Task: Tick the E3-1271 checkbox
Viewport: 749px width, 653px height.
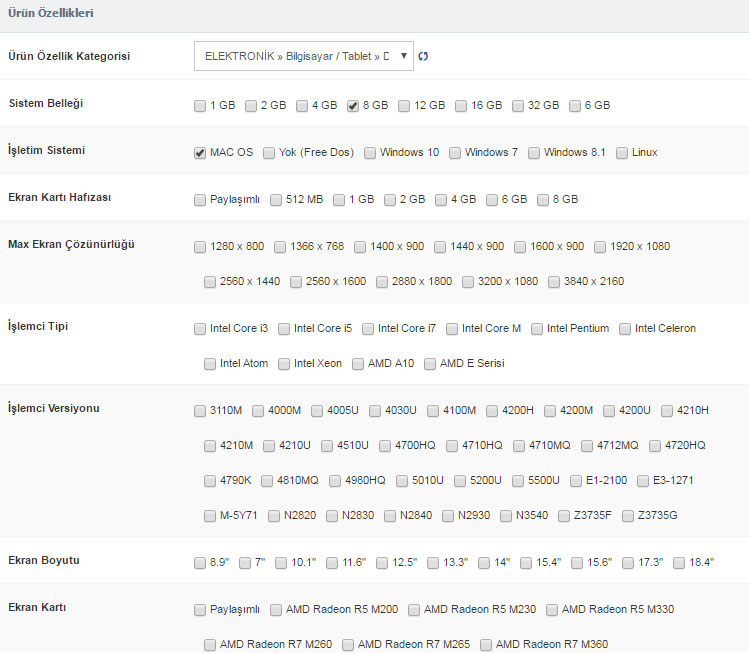Action: pos(643,481)
